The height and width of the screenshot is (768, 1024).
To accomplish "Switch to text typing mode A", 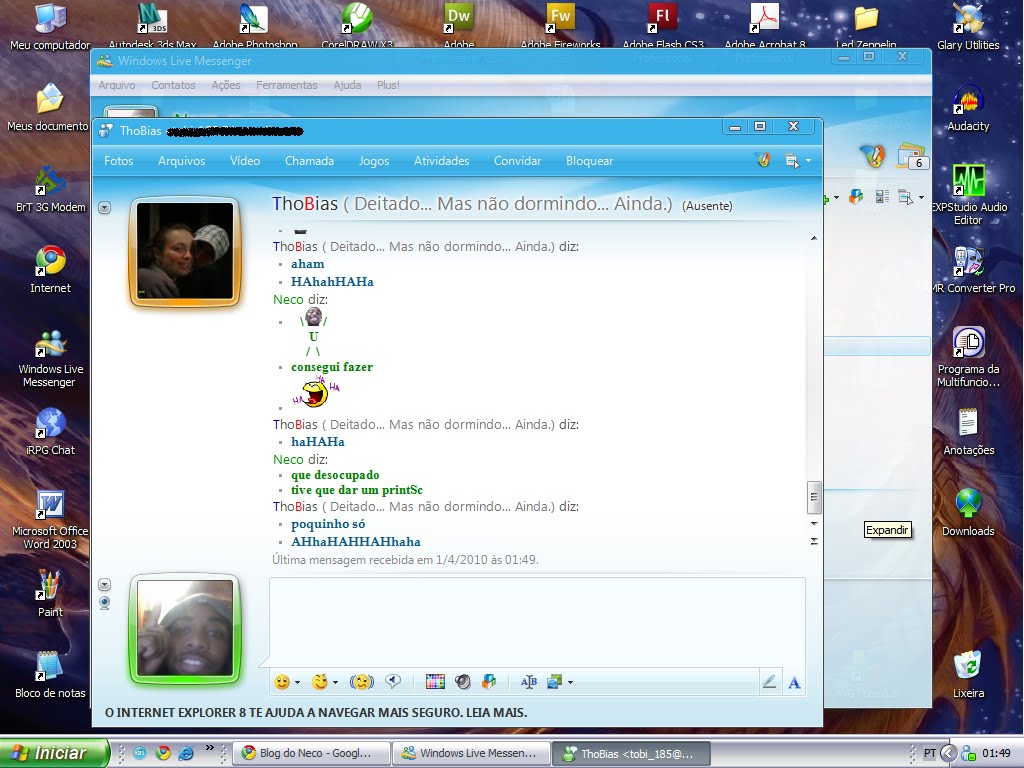I will [794, 682].
